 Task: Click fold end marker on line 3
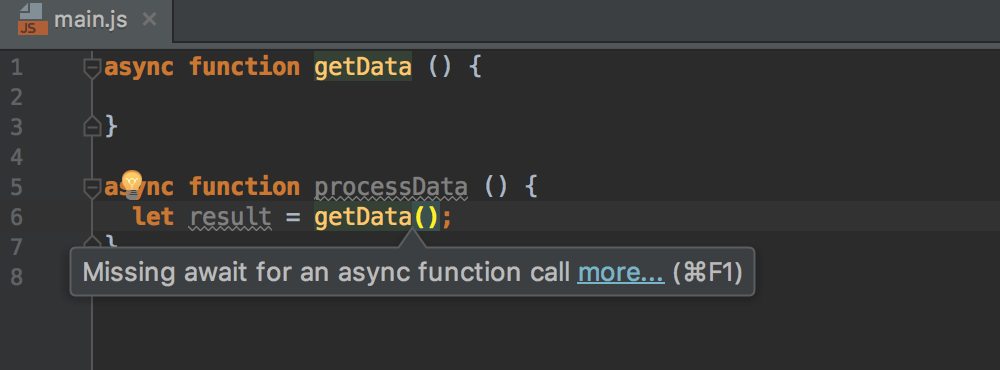tap(92, 126)
